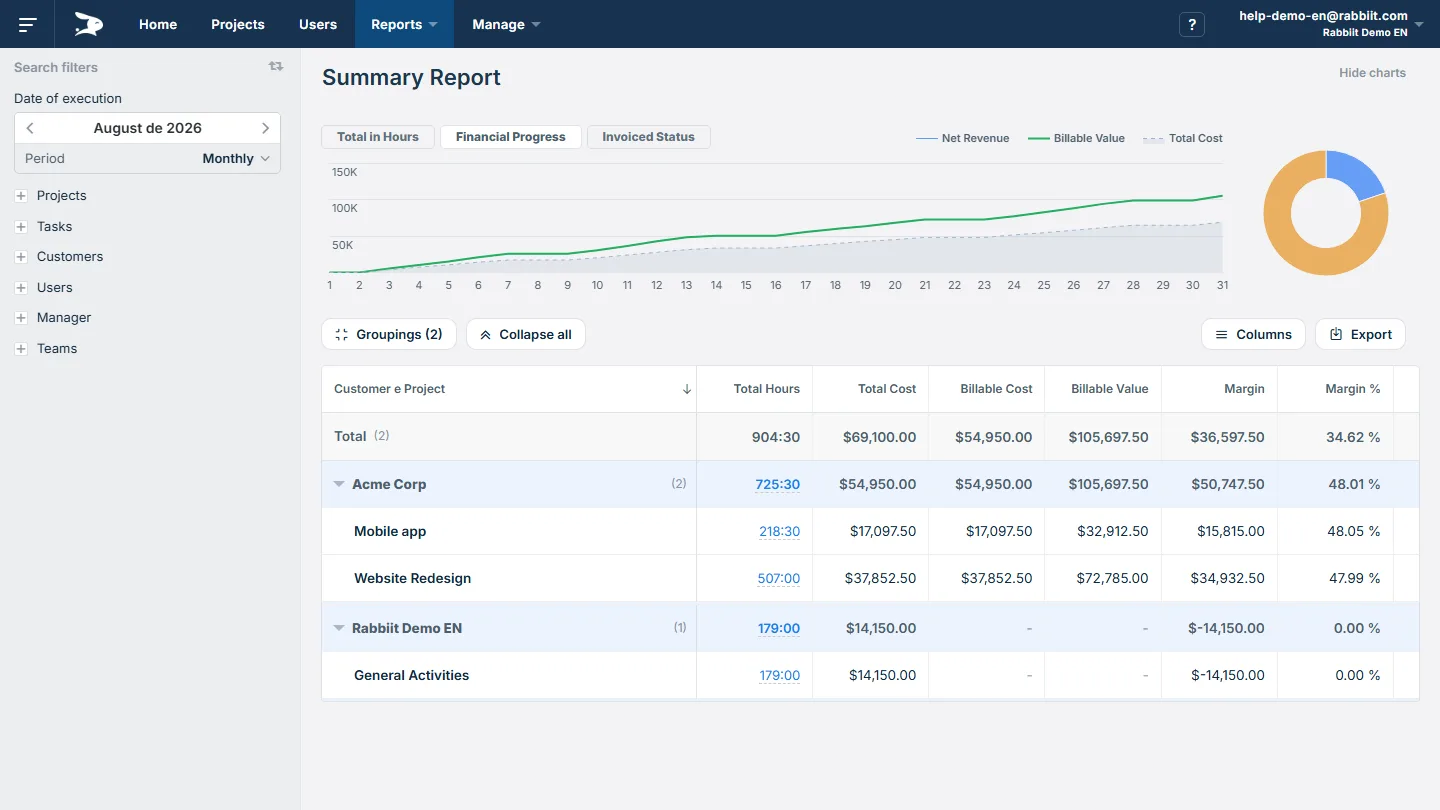Go to previous month arrow

point(30,128)
